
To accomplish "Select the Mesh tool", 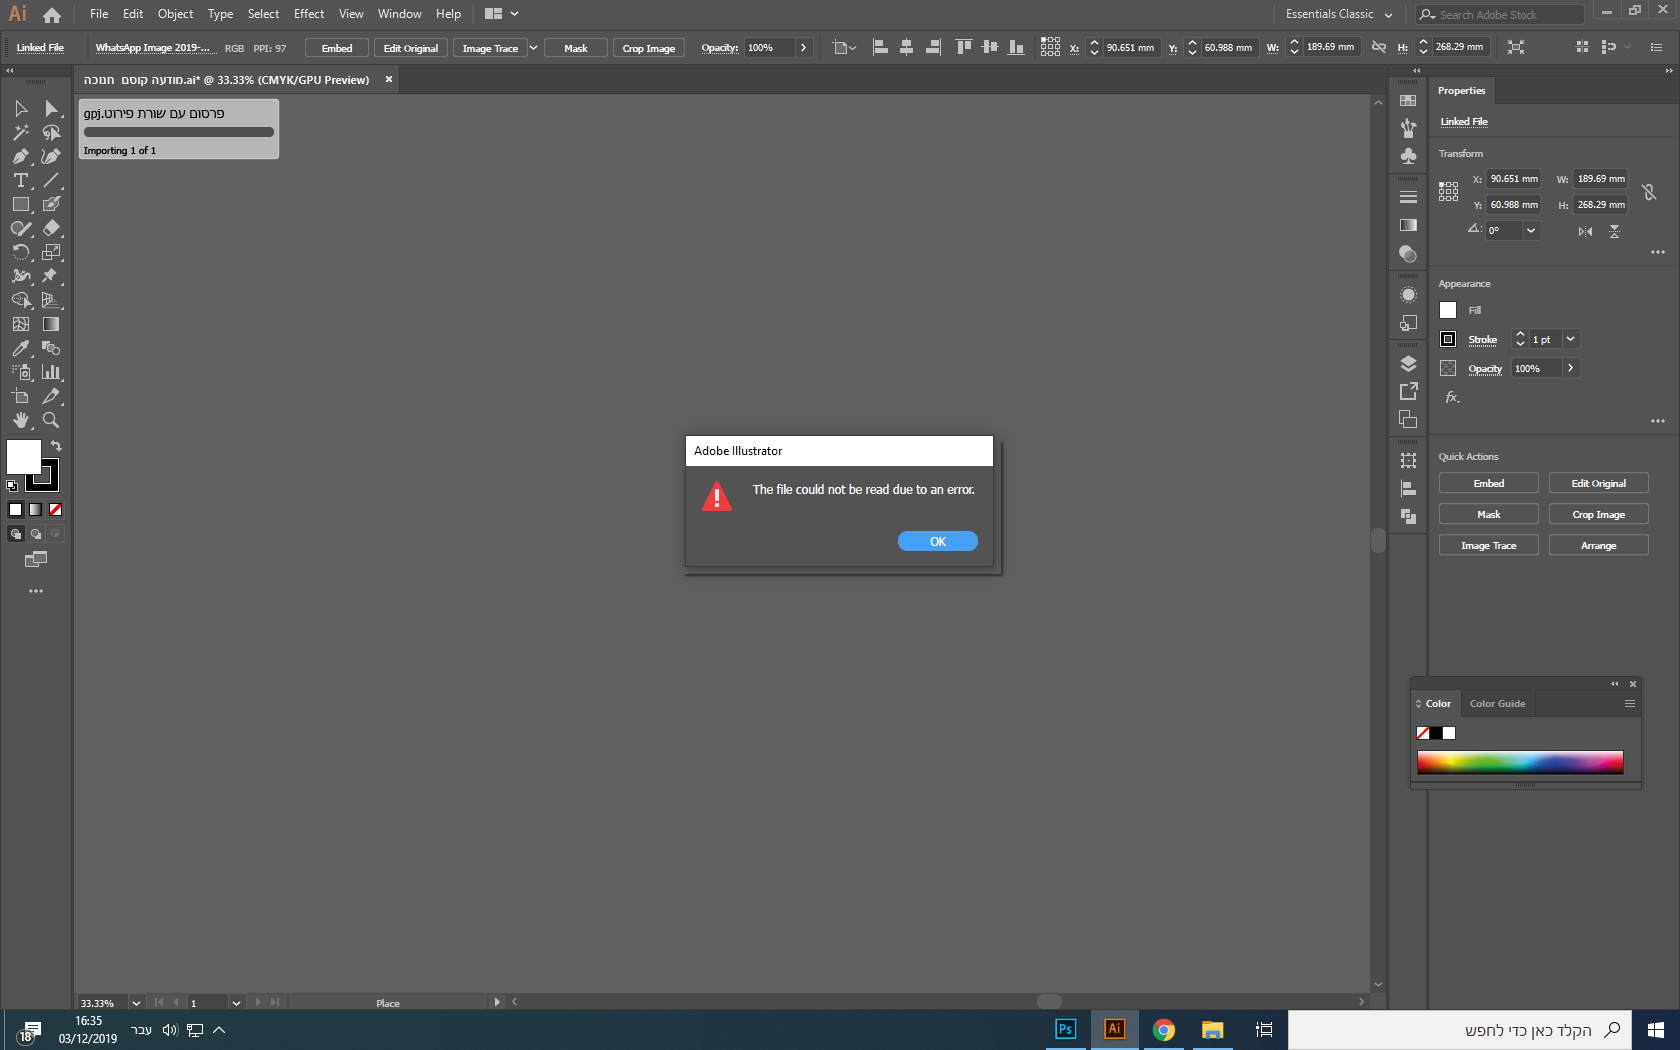I will pyautogui.click(x=21, y=324).
